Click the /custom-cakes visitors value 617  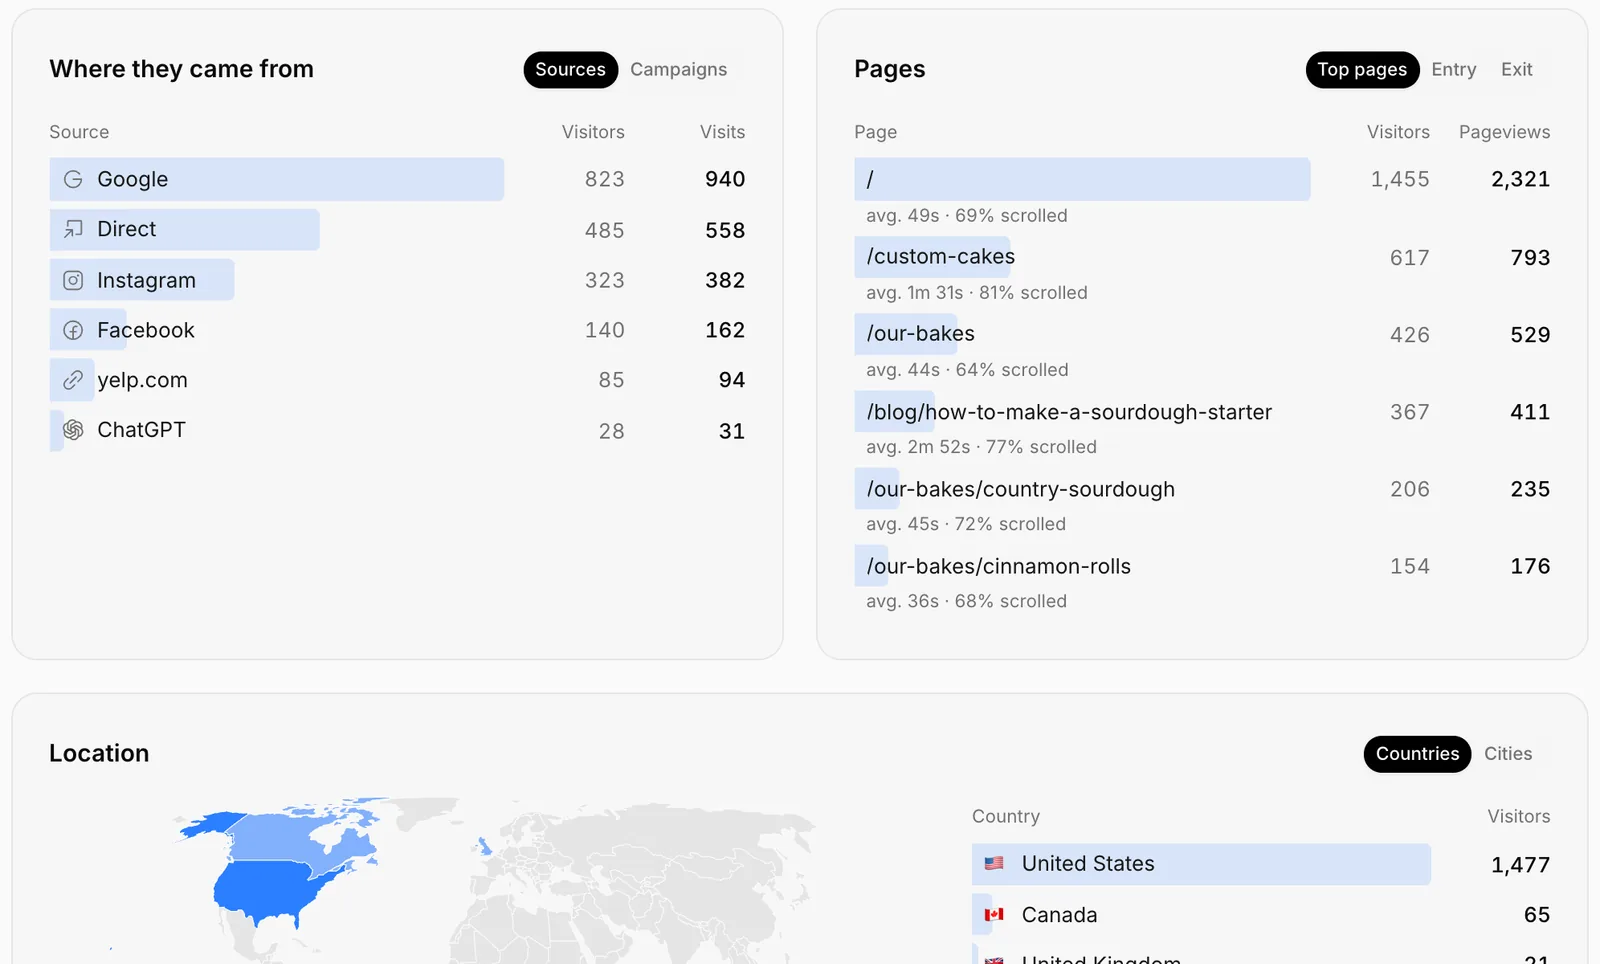point(1409,258)
